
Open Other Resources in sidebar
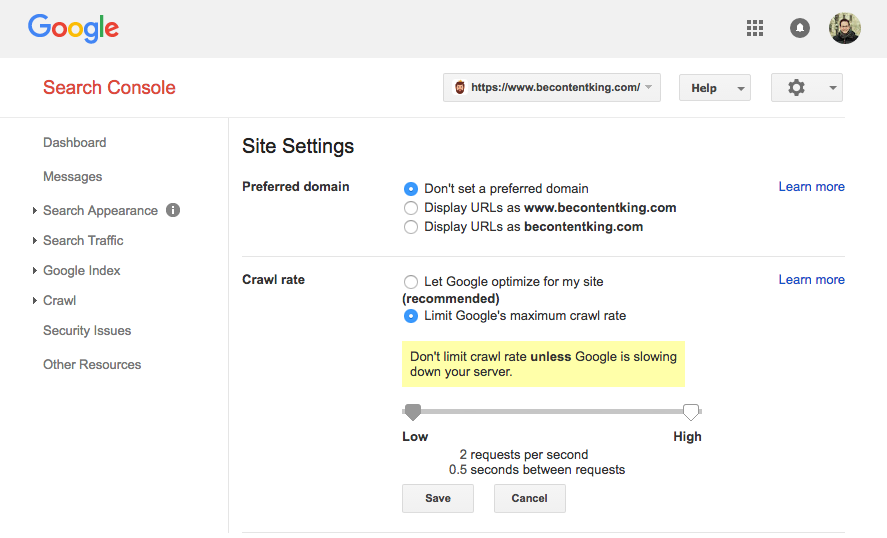point(92,364)
